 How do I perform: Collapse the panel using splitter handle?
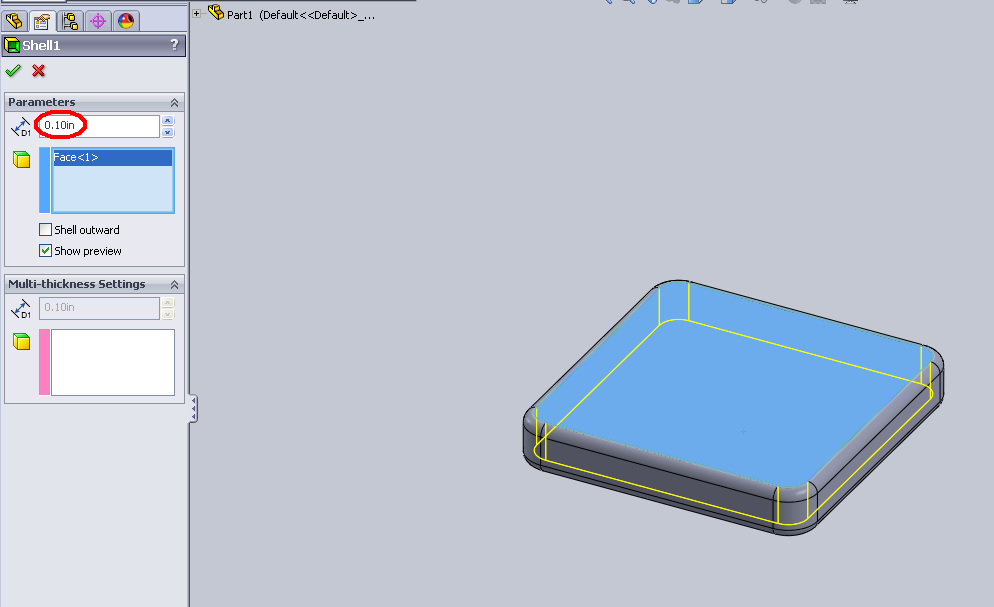pyautogui.click(x=193, y=409)
